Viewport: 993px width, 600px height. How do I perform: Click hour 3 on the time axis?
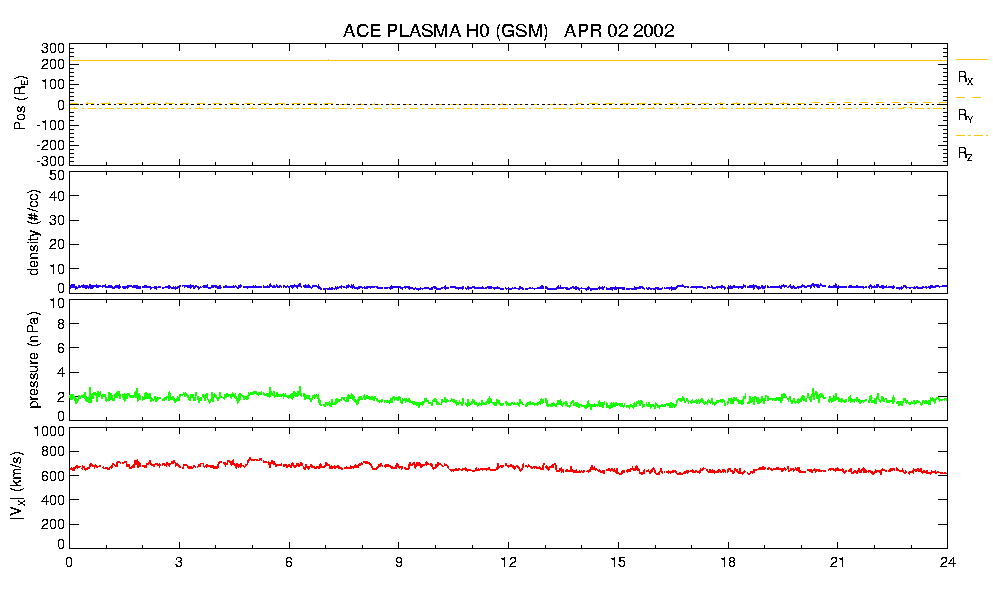(x=179, y=564)
